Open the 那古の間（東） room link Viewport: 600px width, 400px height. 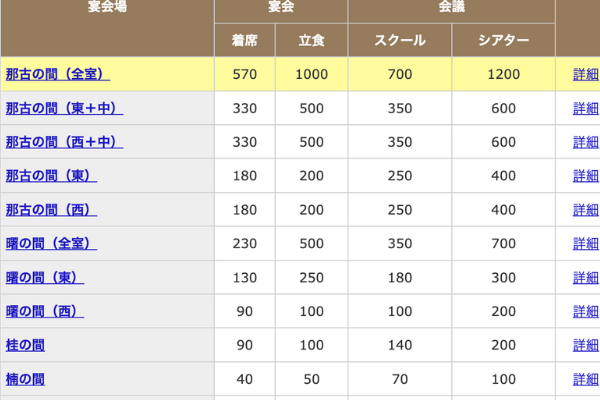pos(51,176)
